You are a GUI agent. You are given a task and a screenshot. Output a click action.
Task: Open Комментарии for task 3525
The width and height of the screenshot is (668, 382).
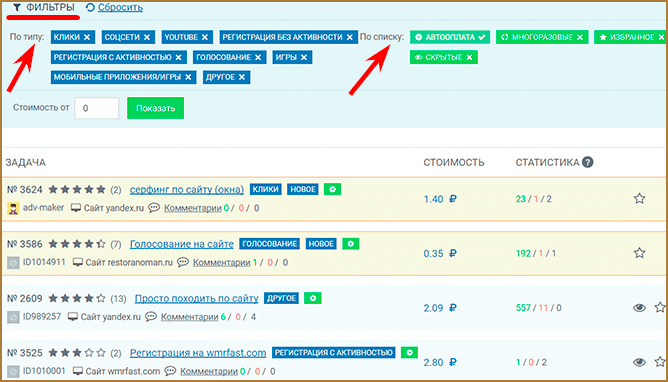click(x=209, y=372)
